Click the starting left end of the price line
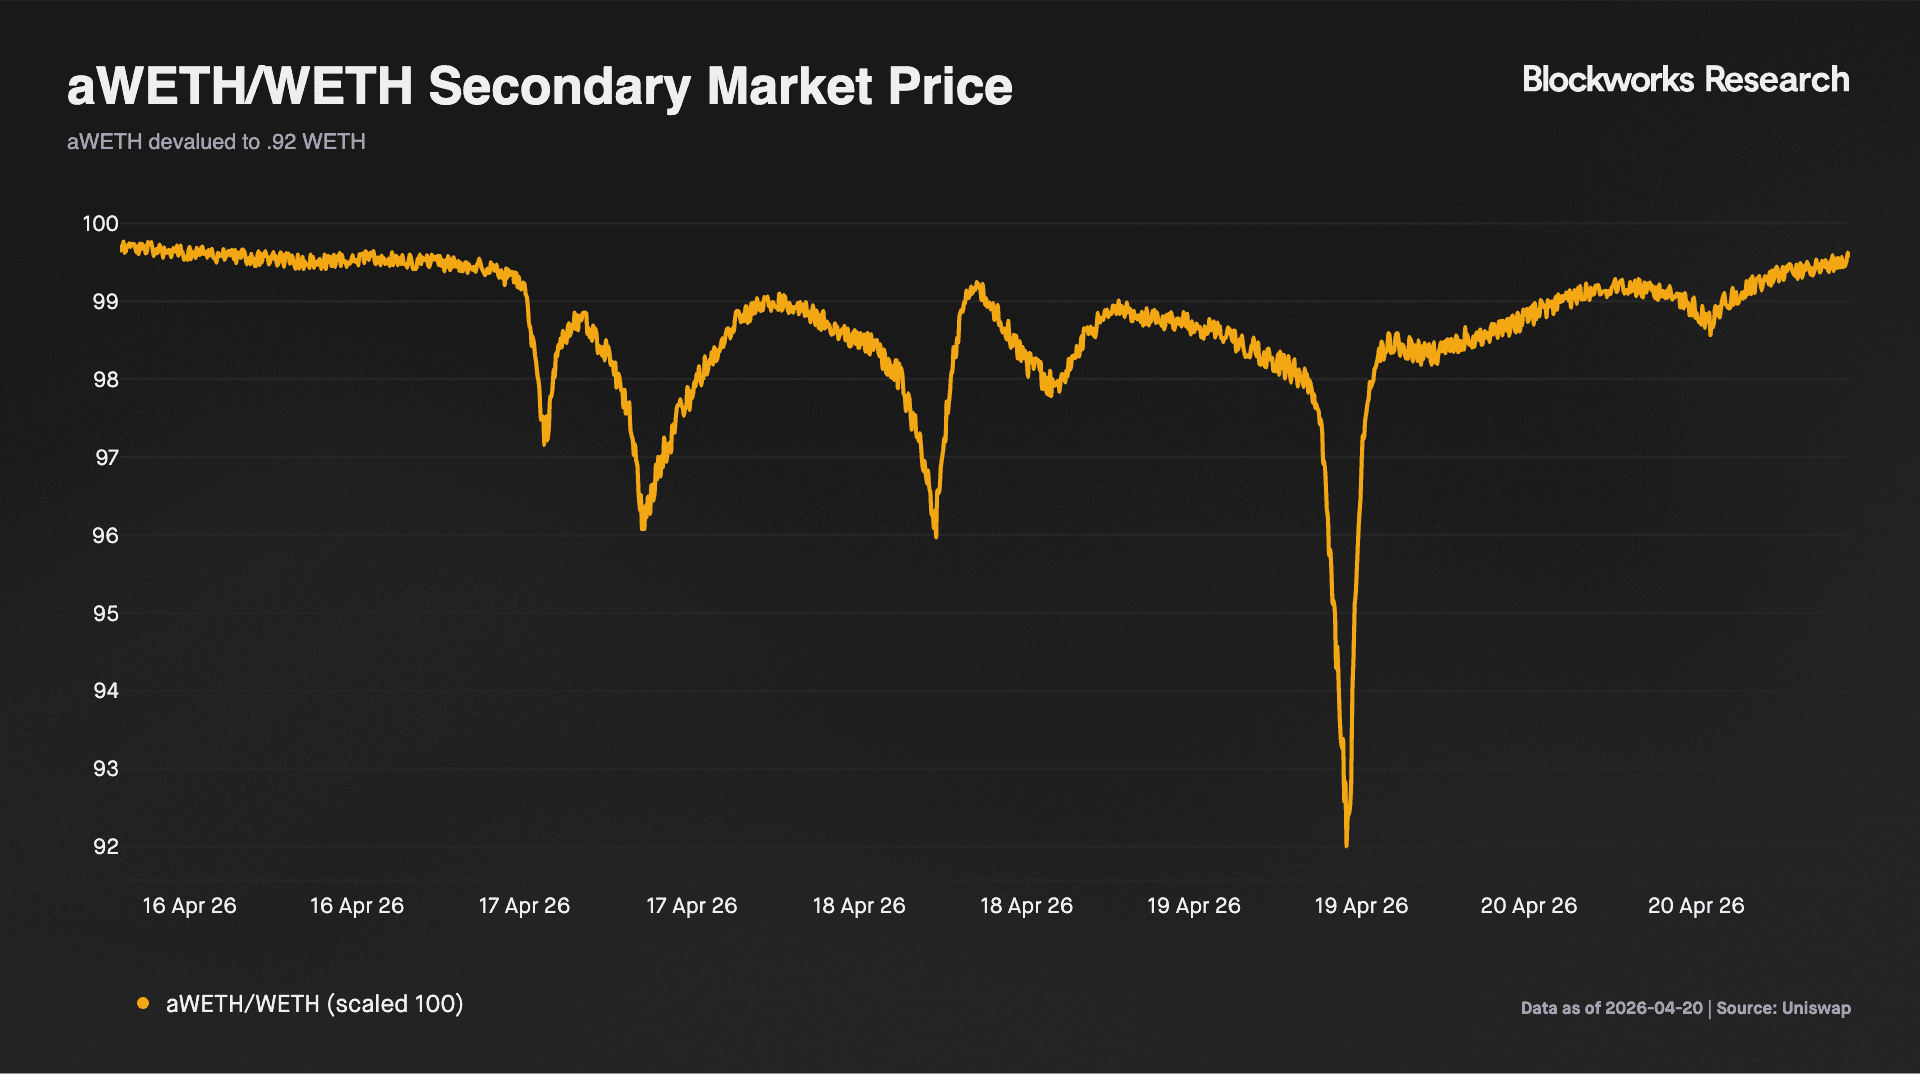Viewport: 1920px width, 1080px height. click(x=122, y=246)
